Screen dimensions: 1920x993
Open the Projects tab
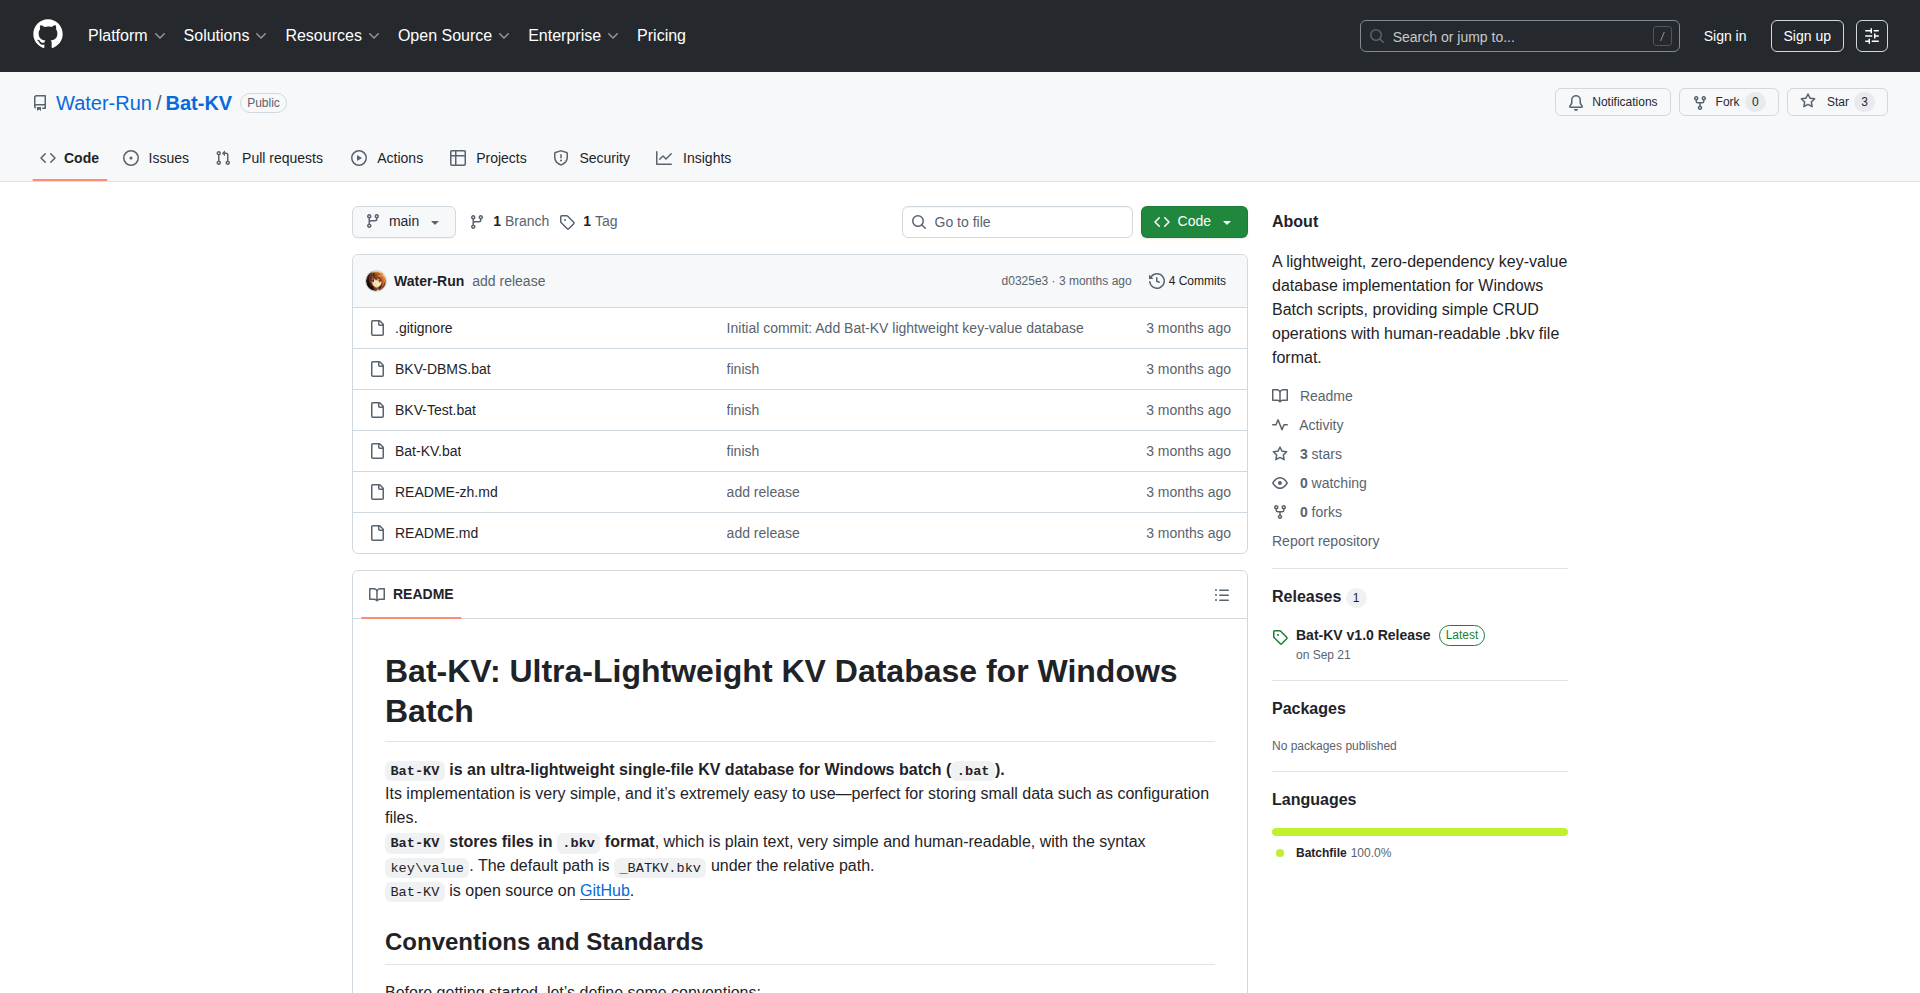click(489, 158)
